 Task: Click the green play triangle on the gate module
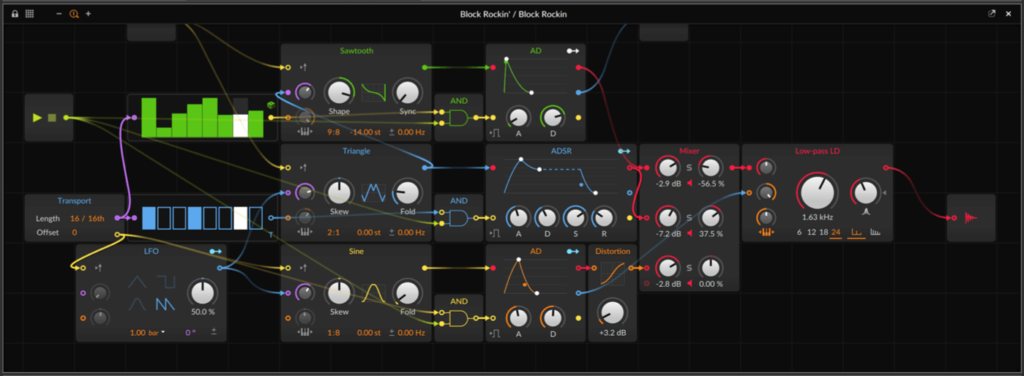click(38, 118)
